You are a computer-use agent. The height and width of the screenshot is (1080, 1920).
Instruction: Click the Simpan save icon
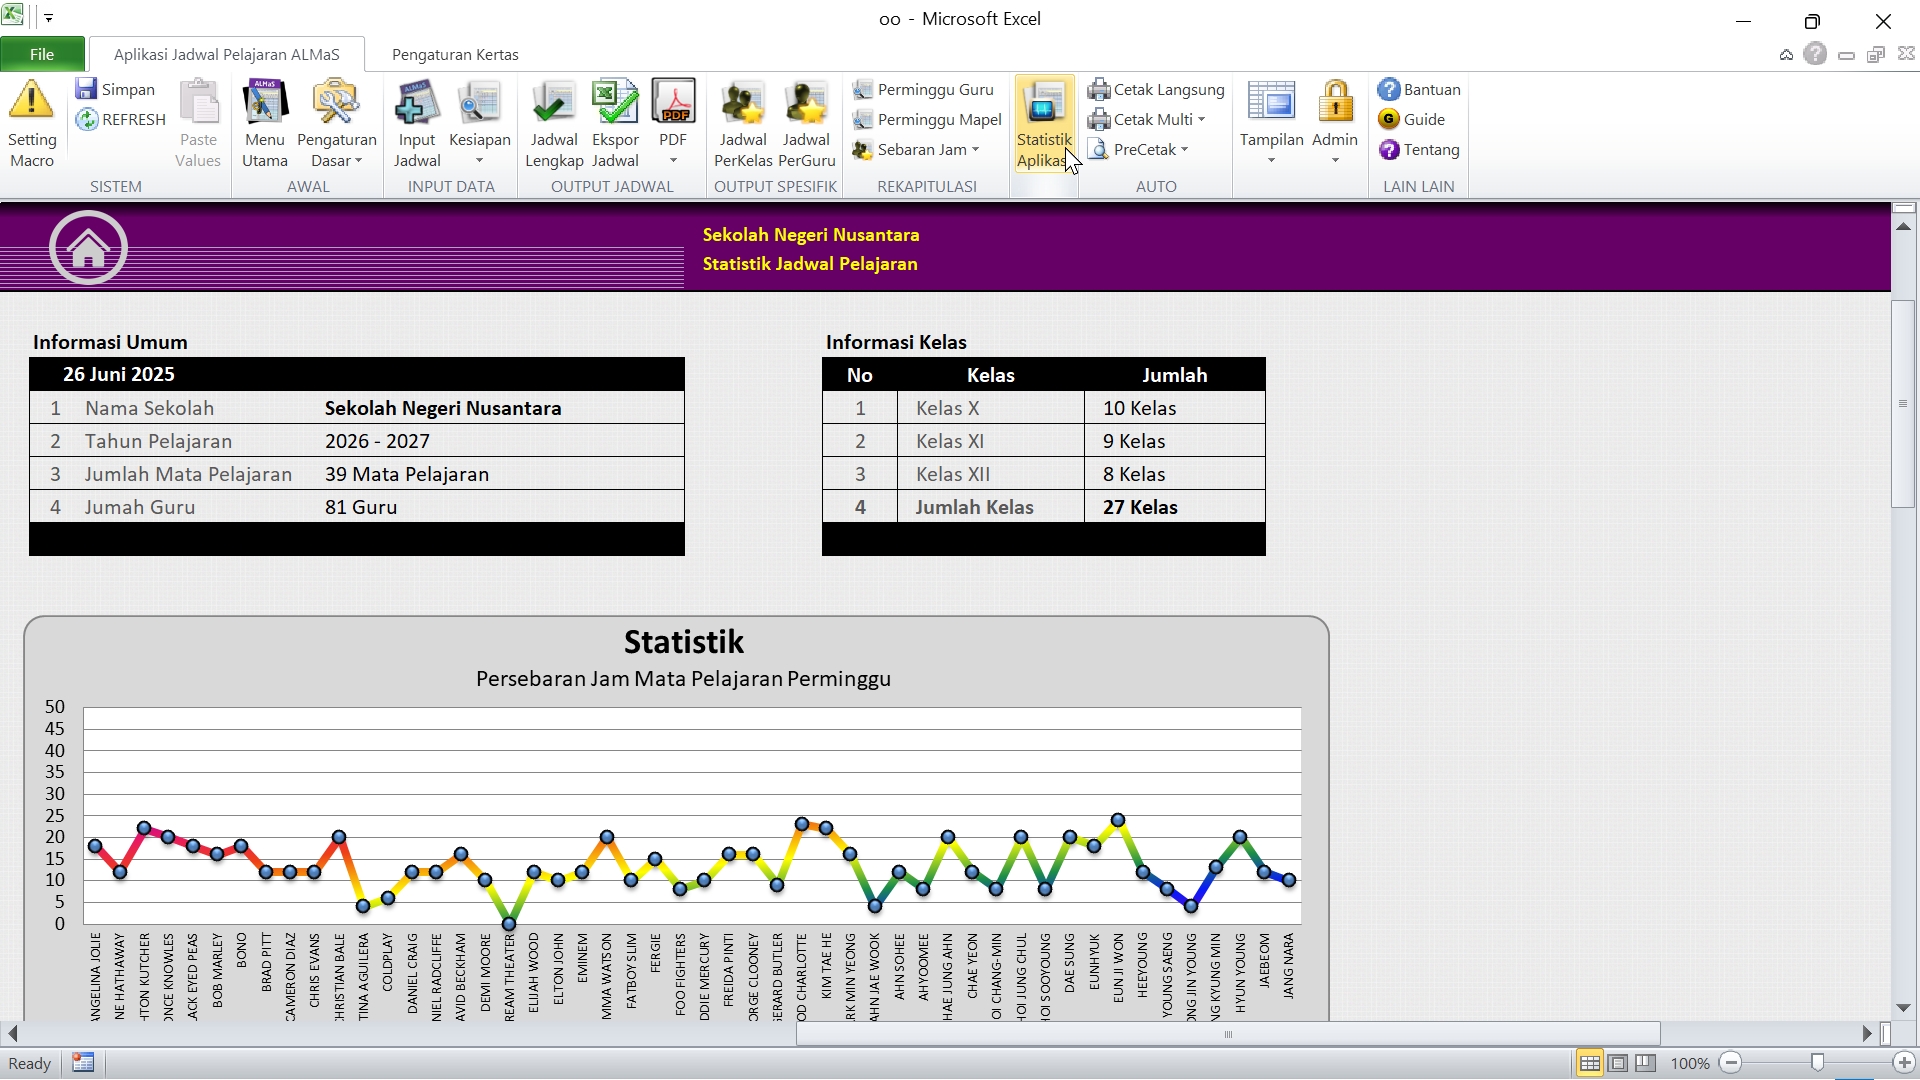tap(87, 89)
